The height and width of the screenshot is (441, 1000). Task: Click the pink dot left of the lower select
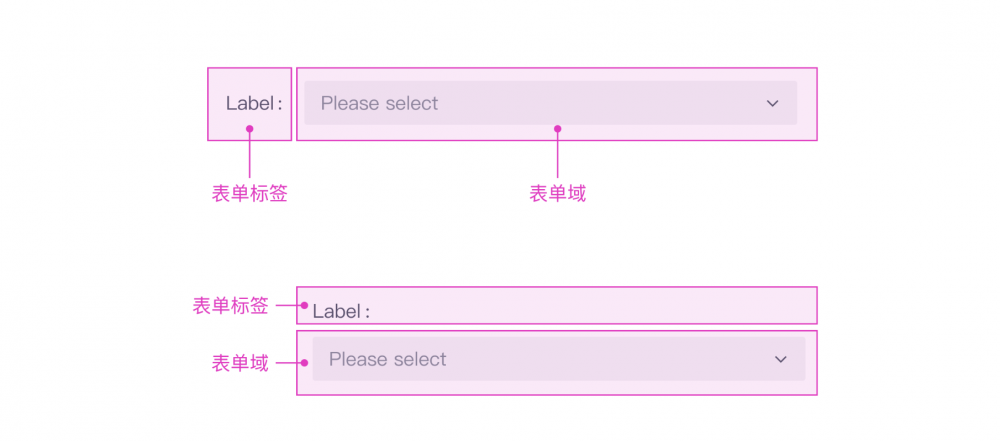click(304, 363)
